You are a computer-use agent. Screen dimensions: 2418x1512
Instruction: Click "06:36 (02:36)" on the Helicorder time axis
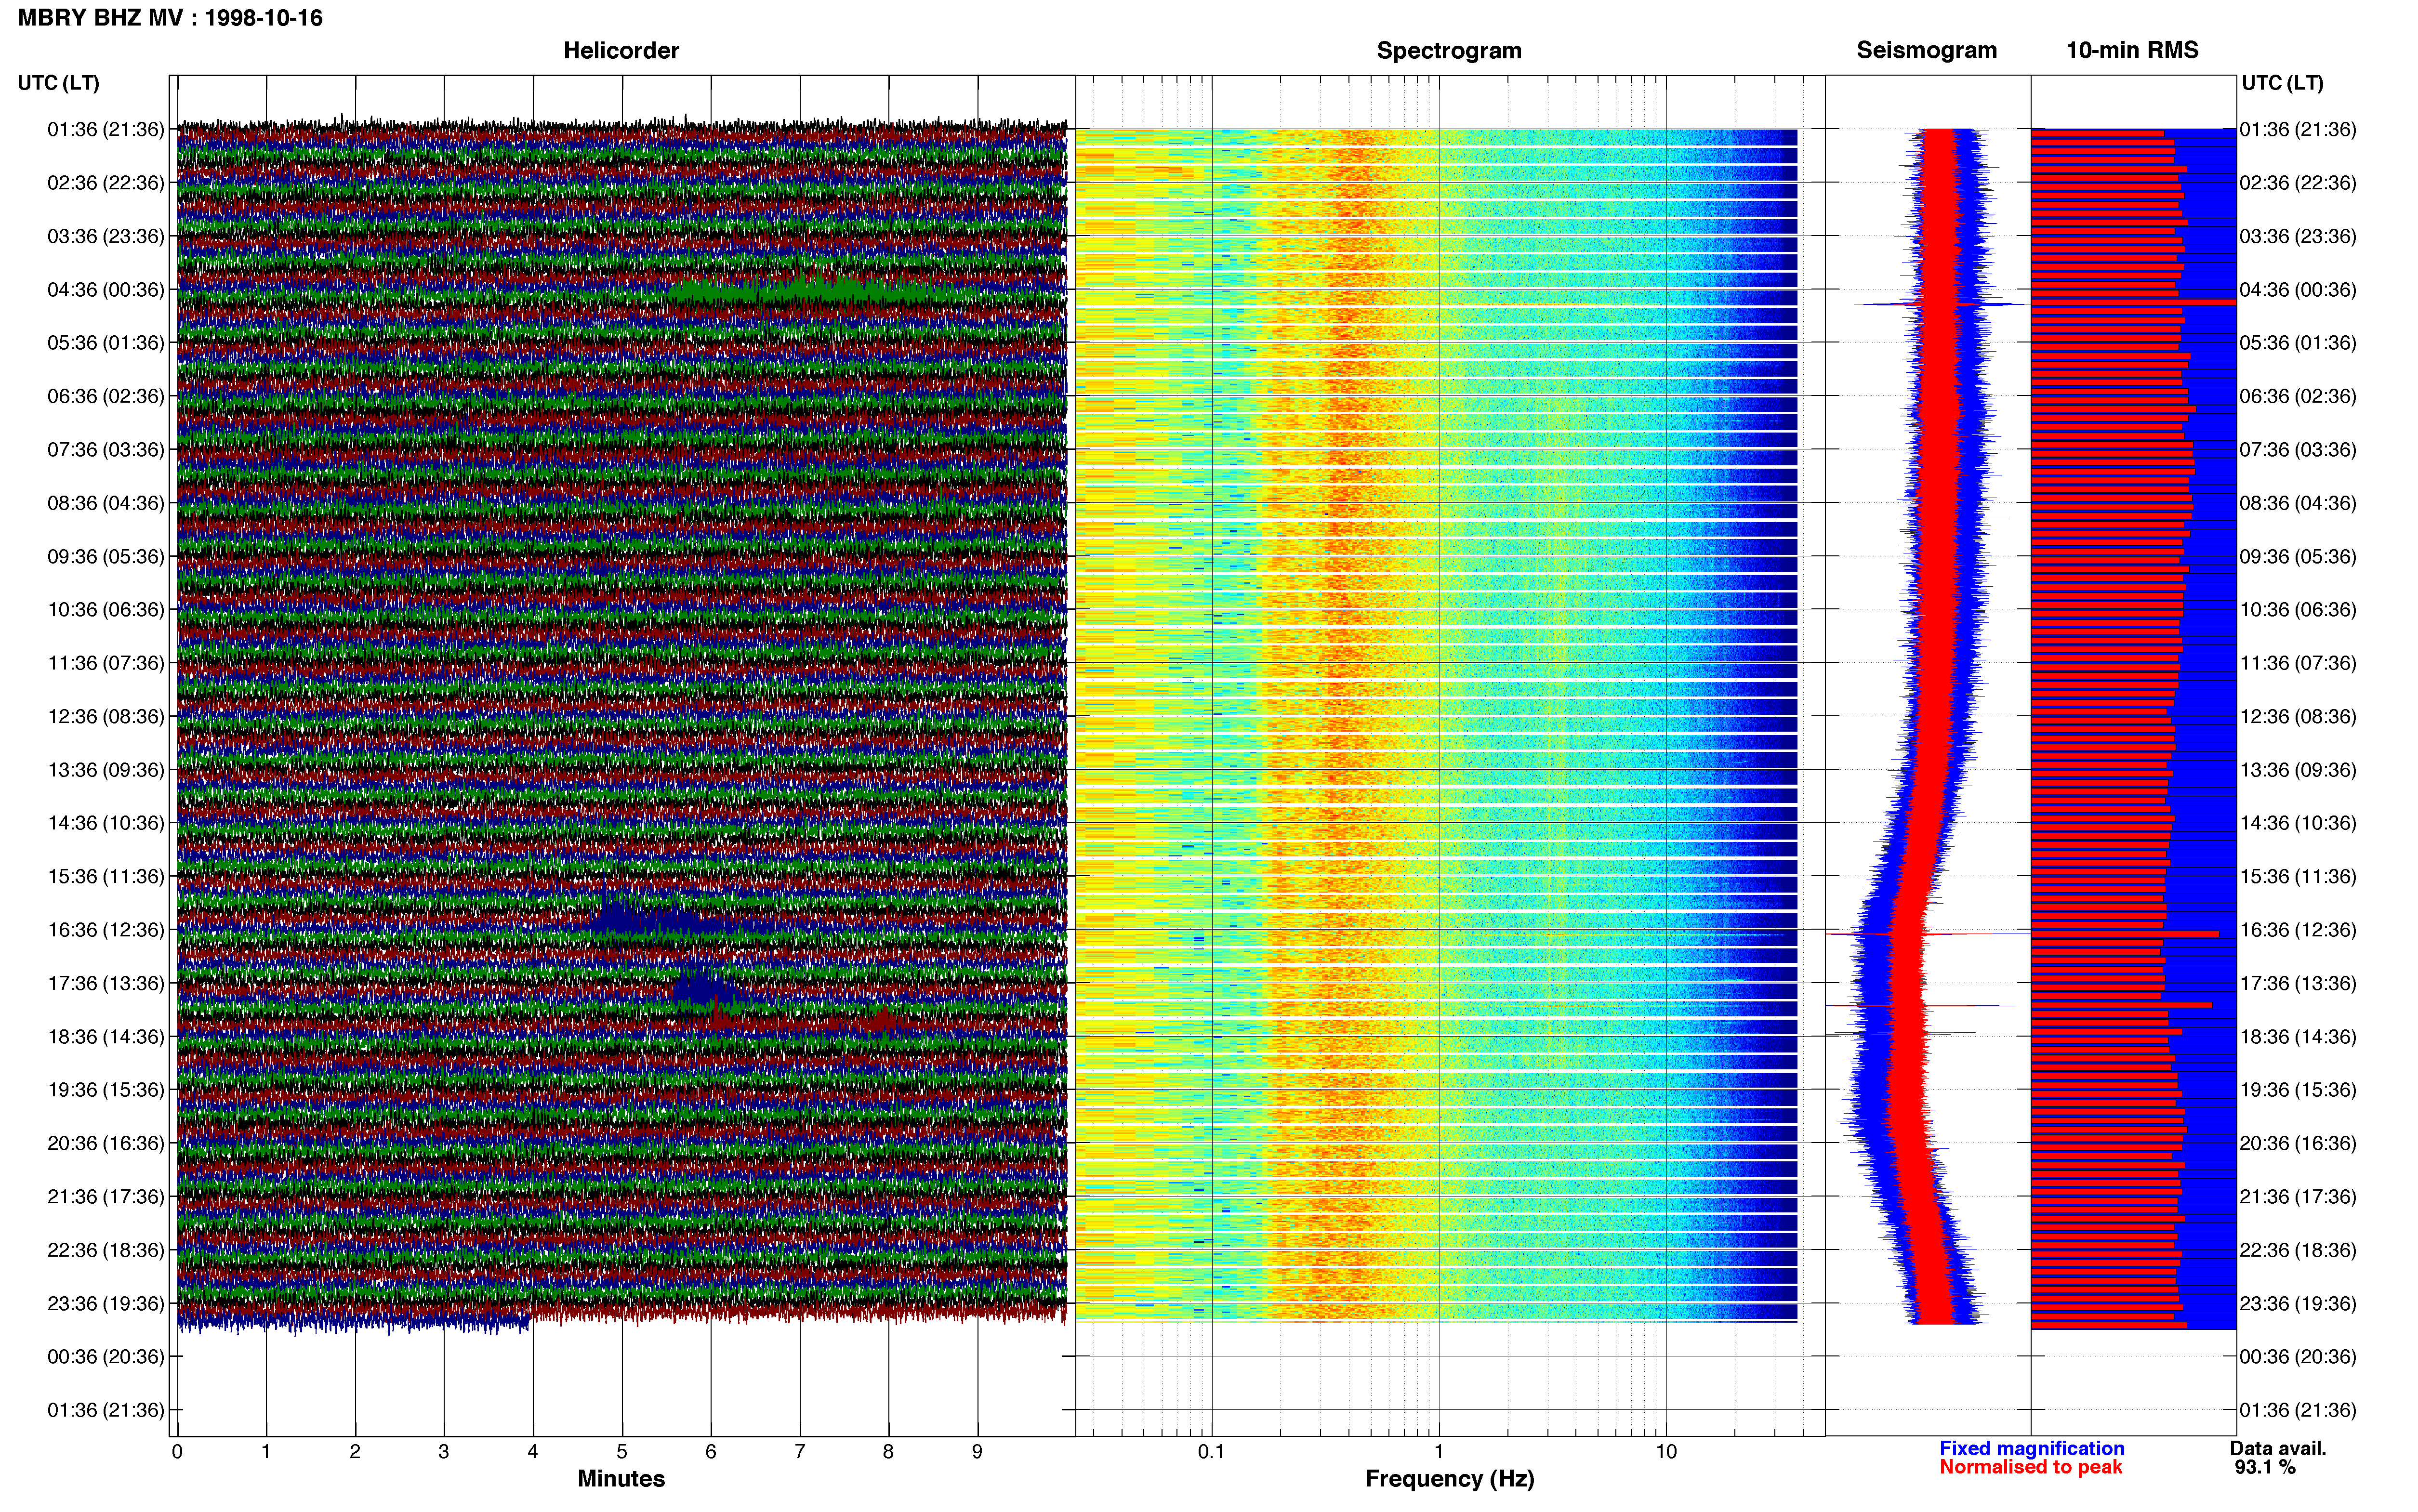click(x=105, y=396)
